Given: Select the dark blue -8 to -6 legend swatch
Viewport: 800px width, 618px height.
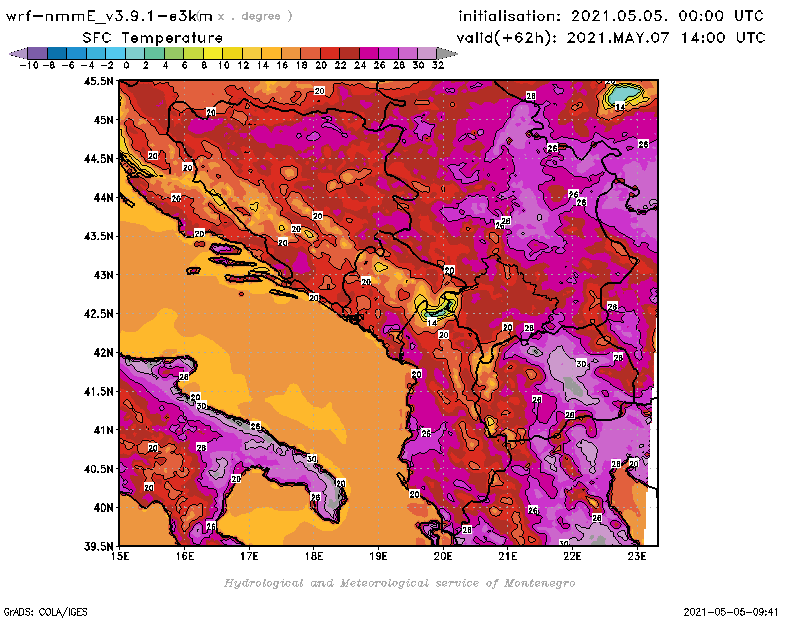Looking at the screenshot, I should coord(57,53).
